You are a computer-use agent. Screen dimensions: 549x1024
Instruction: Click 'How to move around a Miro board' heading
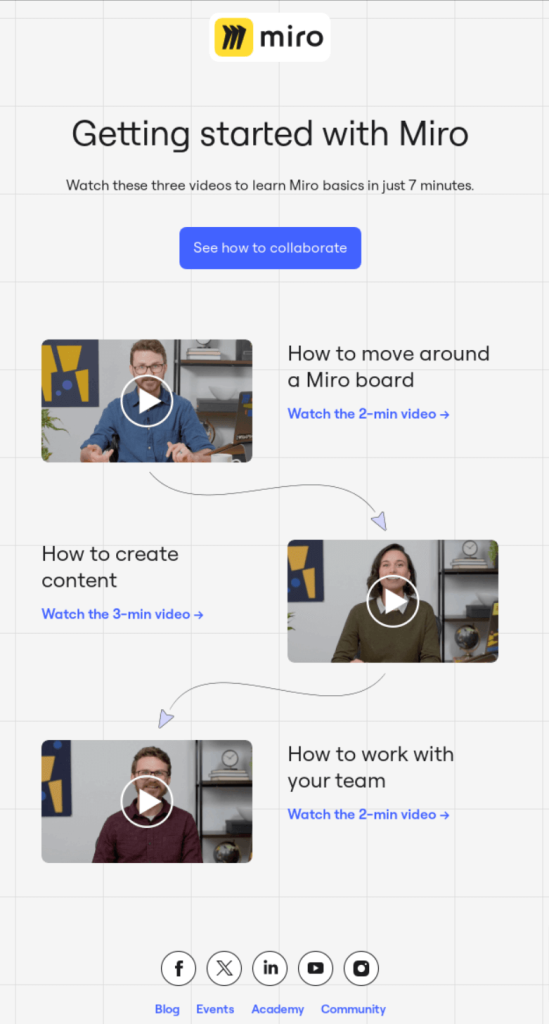[388, 366]
